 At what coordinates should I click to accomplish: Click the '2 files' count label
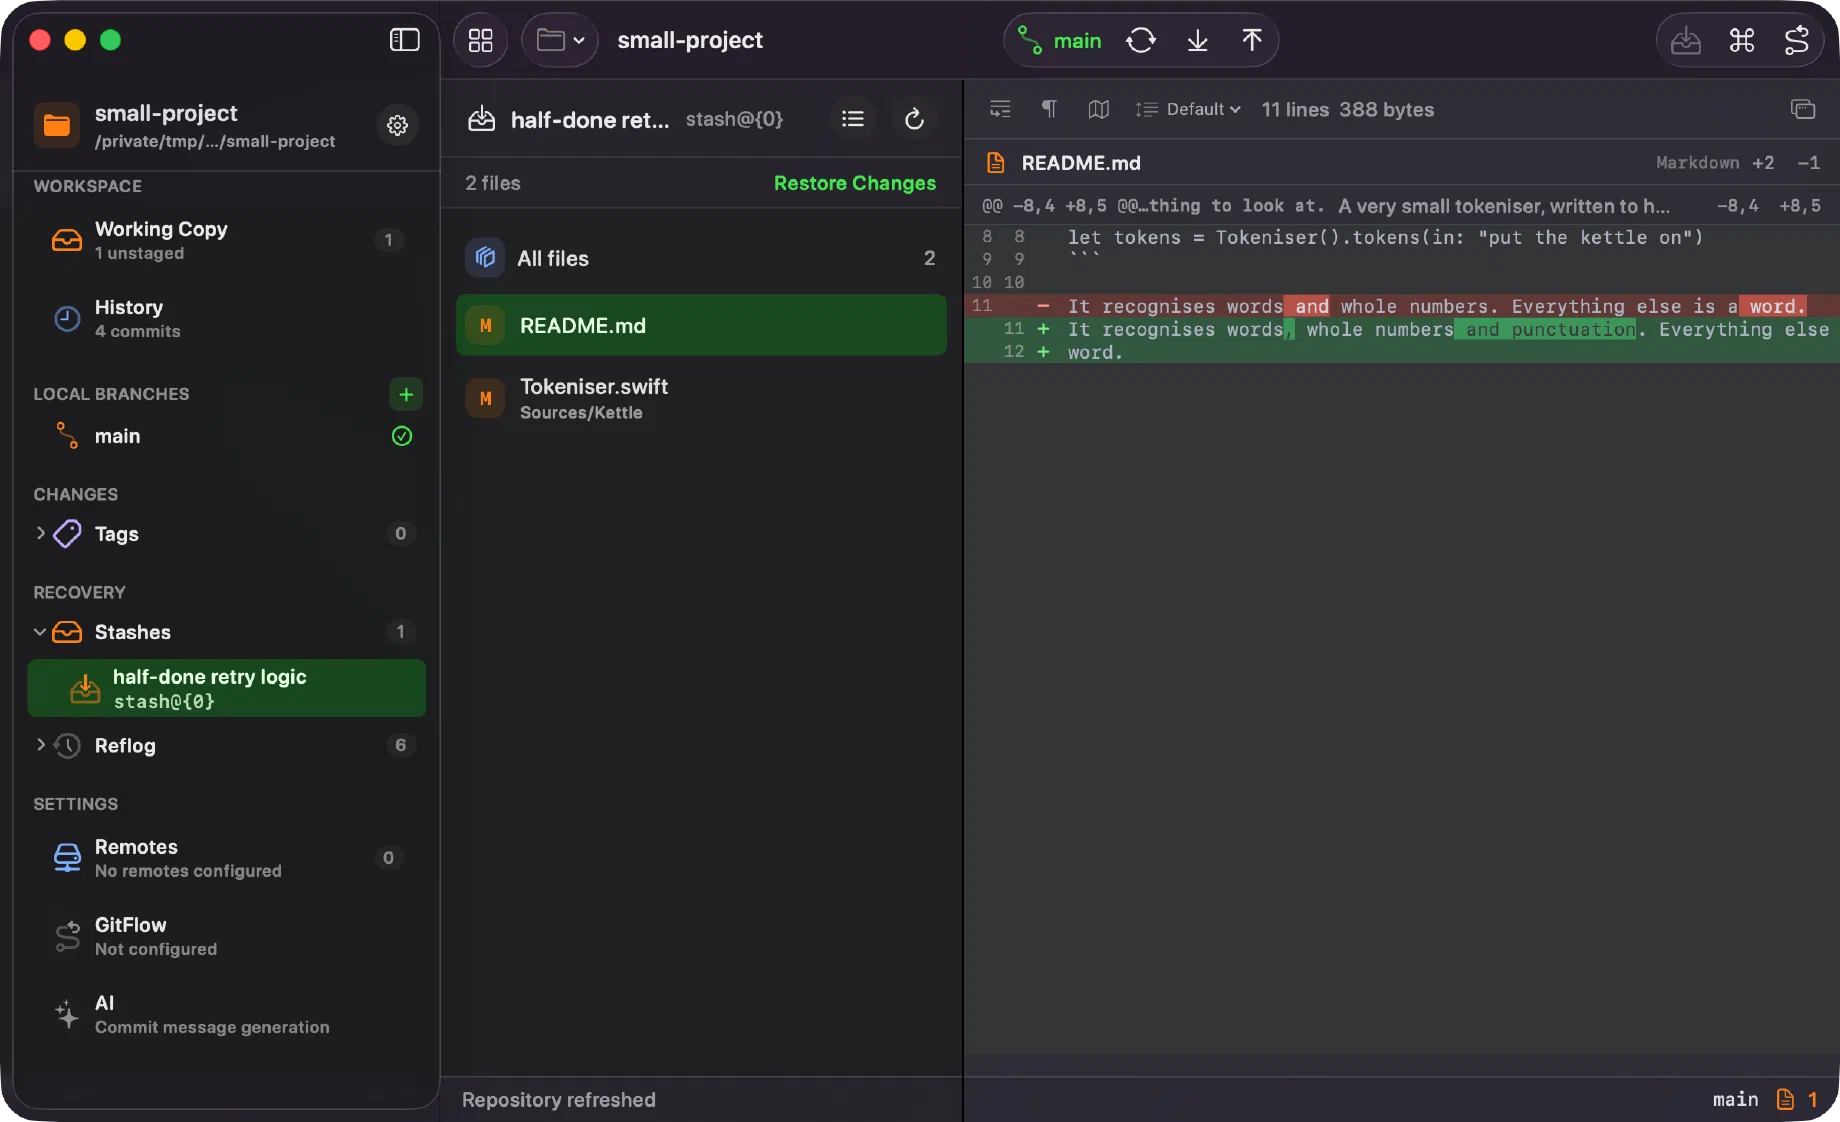click(x=493, y=183)
